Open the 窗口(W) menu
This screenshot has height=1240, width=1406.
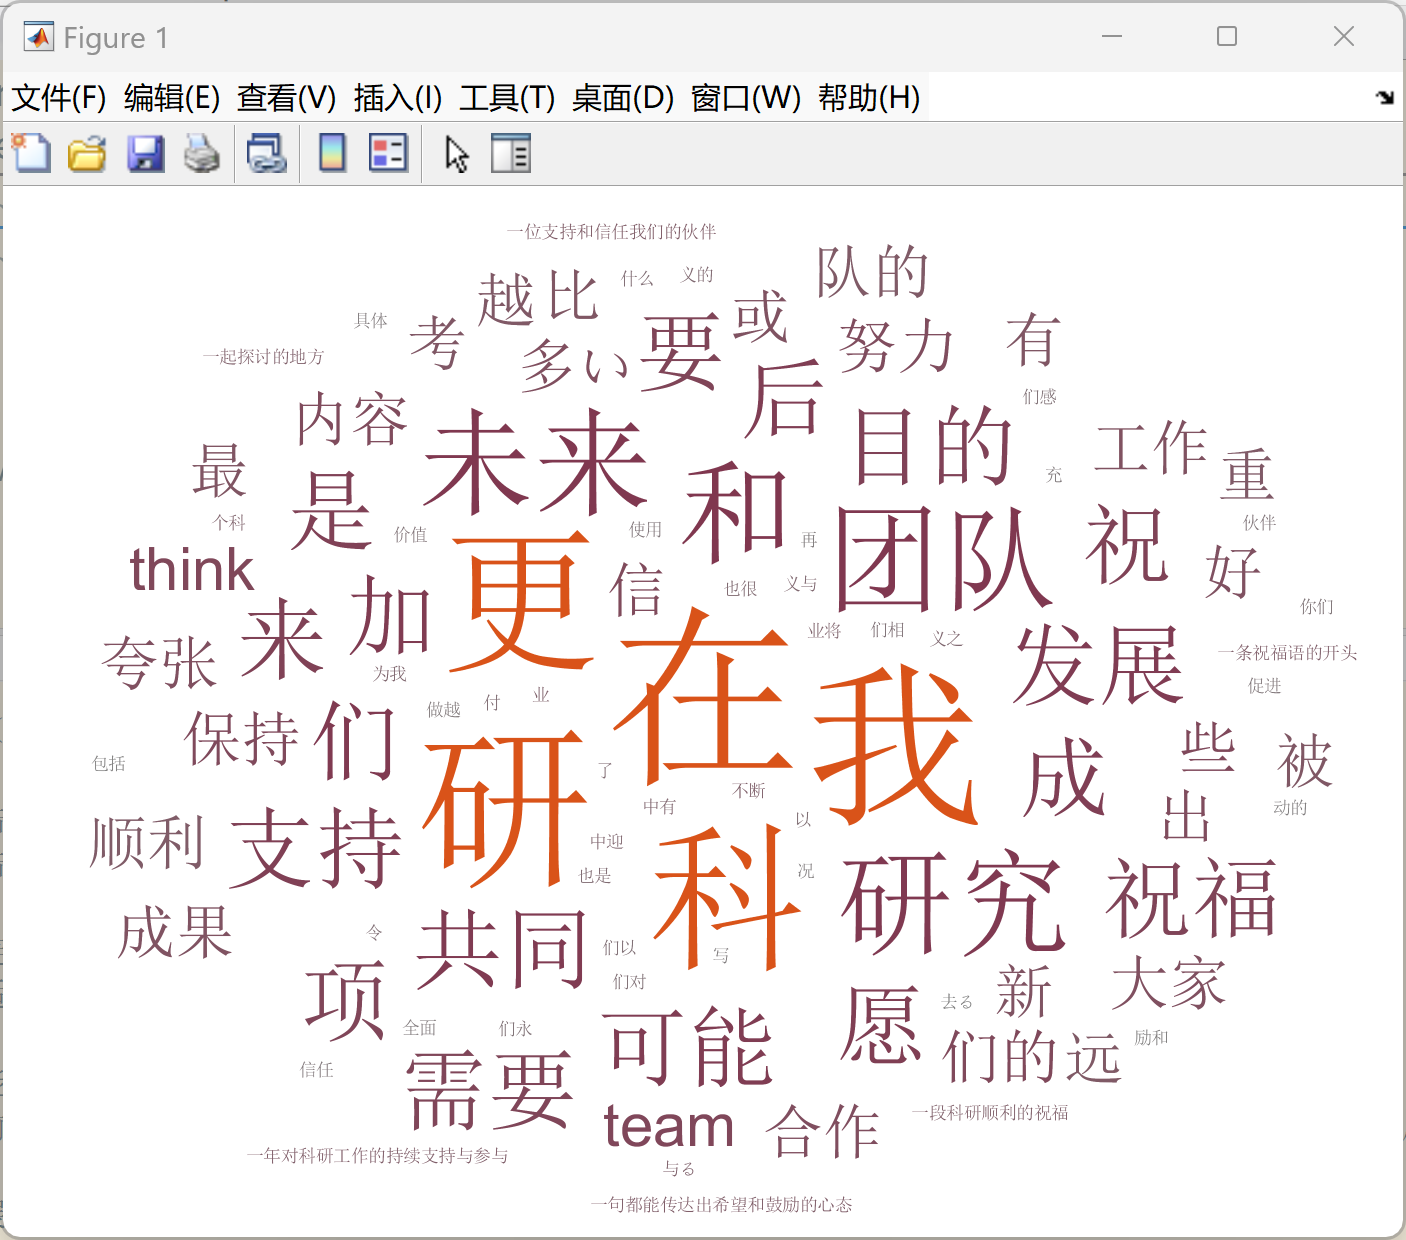click(x=746, y=98)
